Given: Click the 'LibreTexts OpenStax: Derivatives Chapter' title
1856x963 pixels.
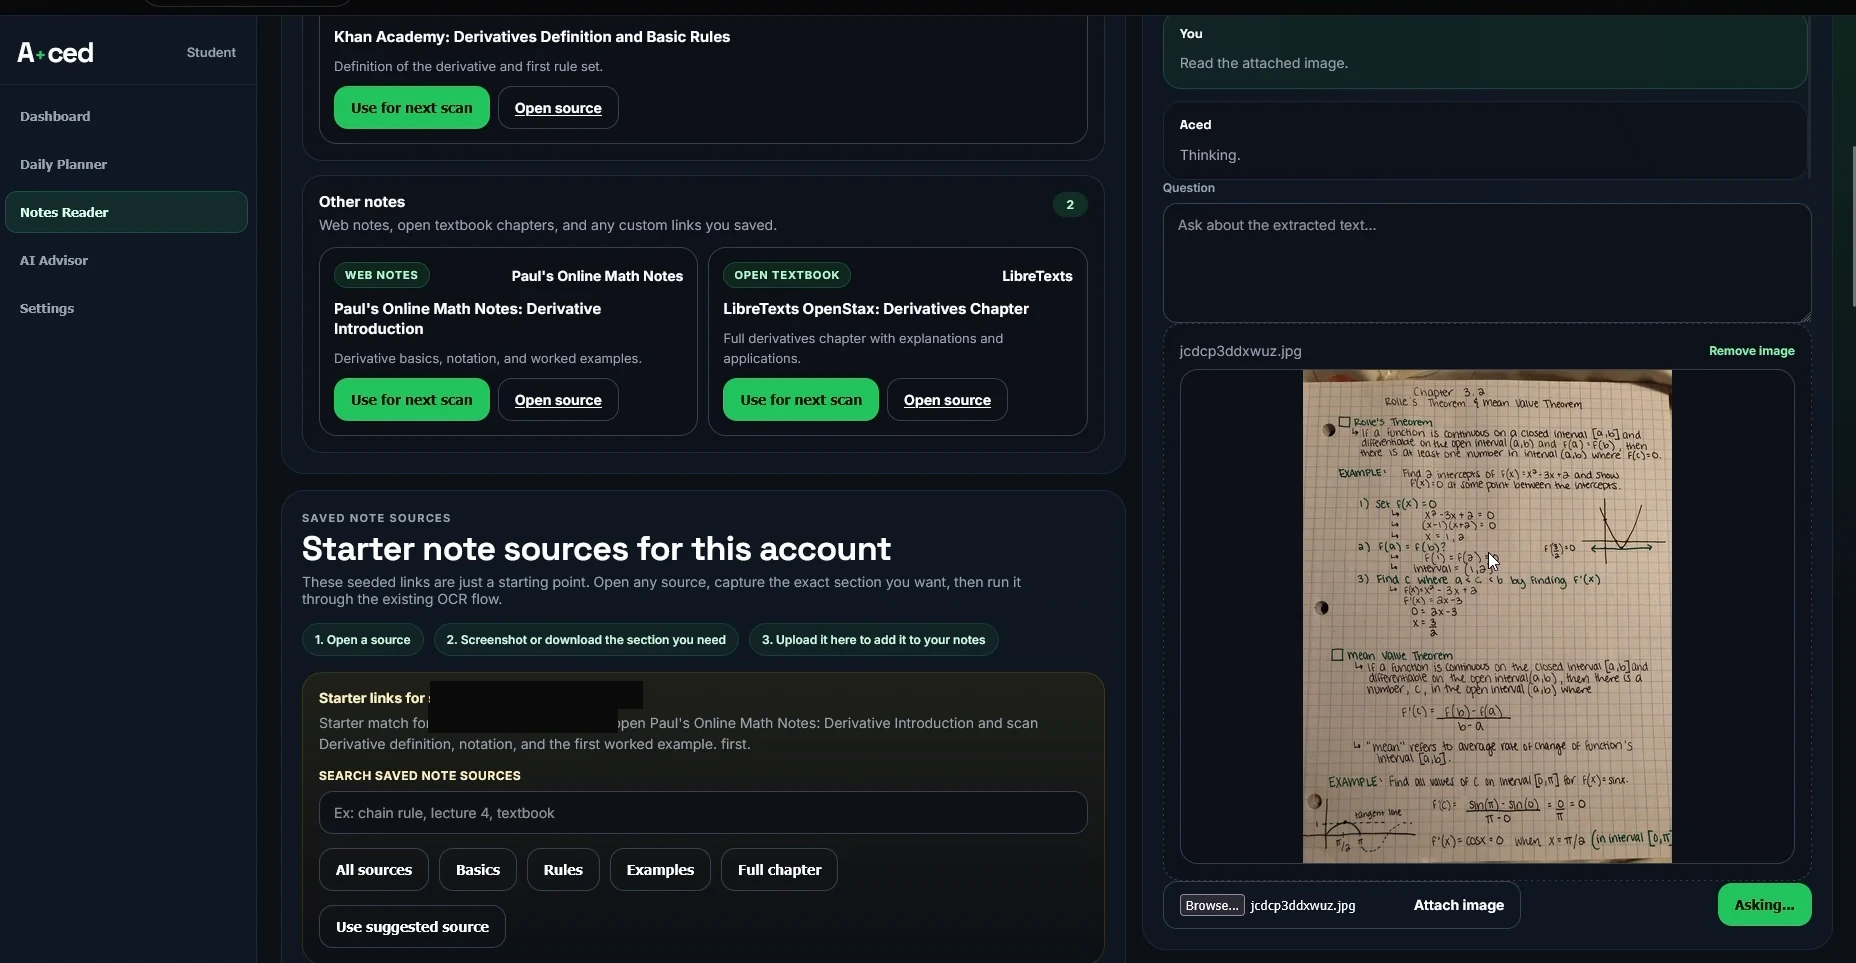Looking at the screenshot, I should pyautogui.click(x=876, y=309).
